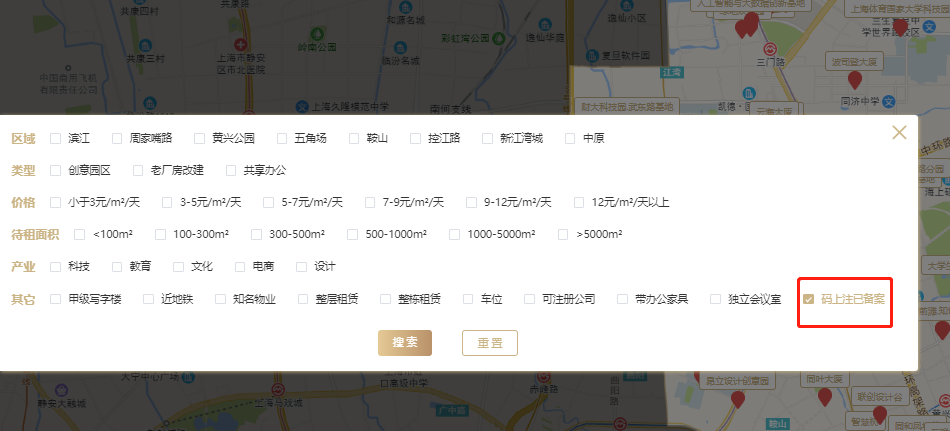Check the 控江路 checkbox
The image size is (950, 431).
[x=415, y=138]
